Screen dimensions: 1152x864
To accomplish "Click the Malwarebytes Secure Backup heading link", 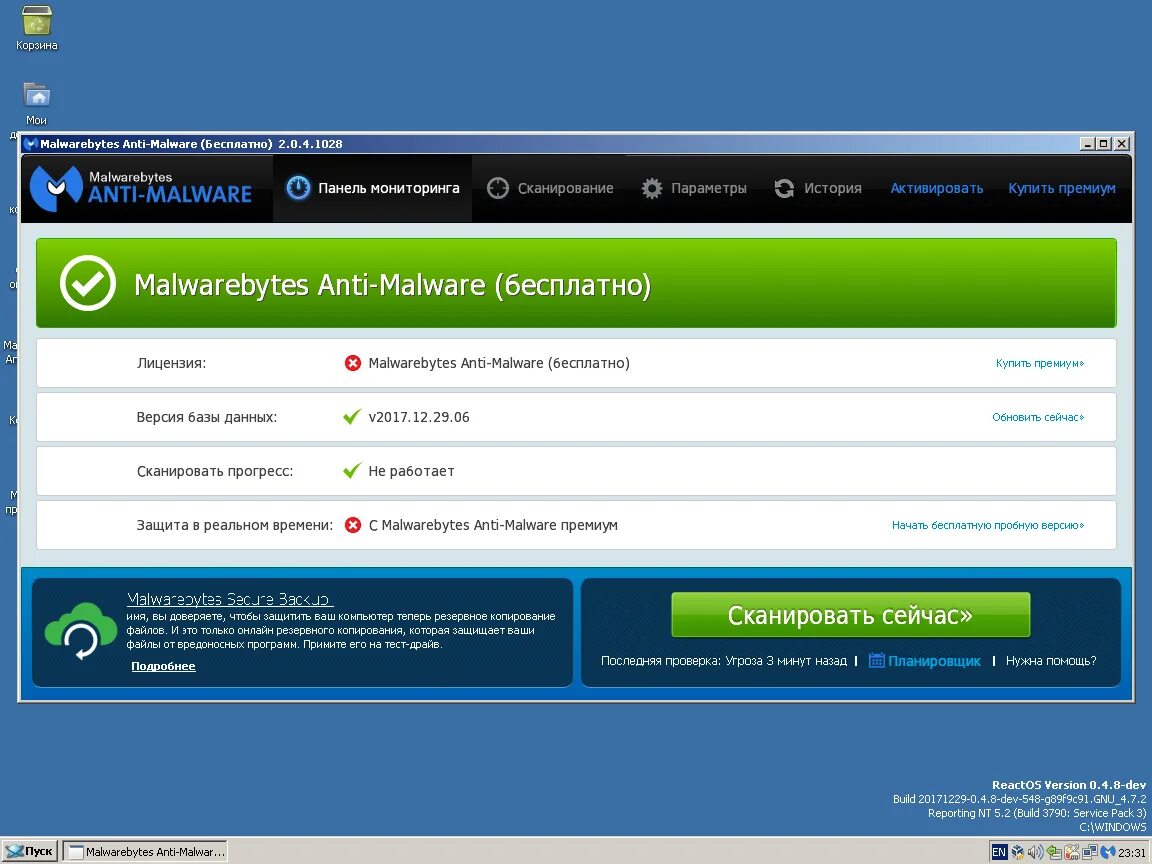I will [230, 599].
